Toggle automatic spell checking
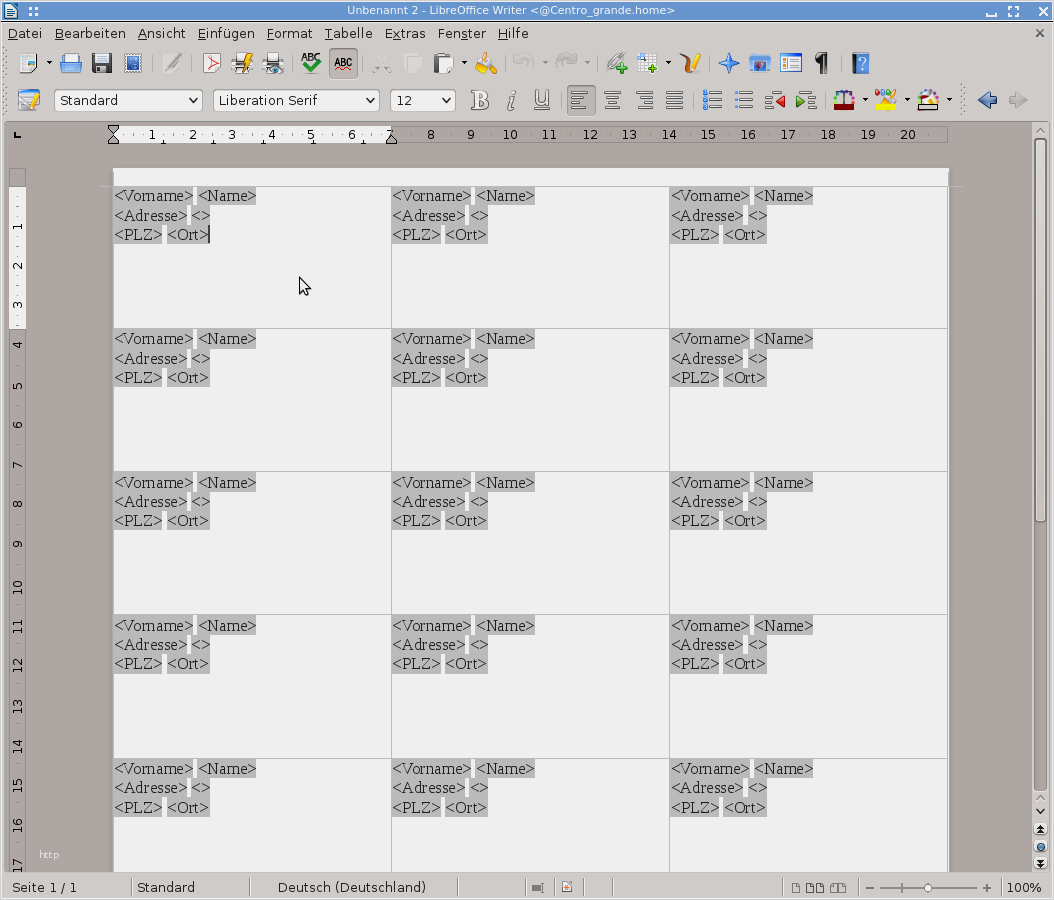 pyautogui.click(x=343, y=63)
